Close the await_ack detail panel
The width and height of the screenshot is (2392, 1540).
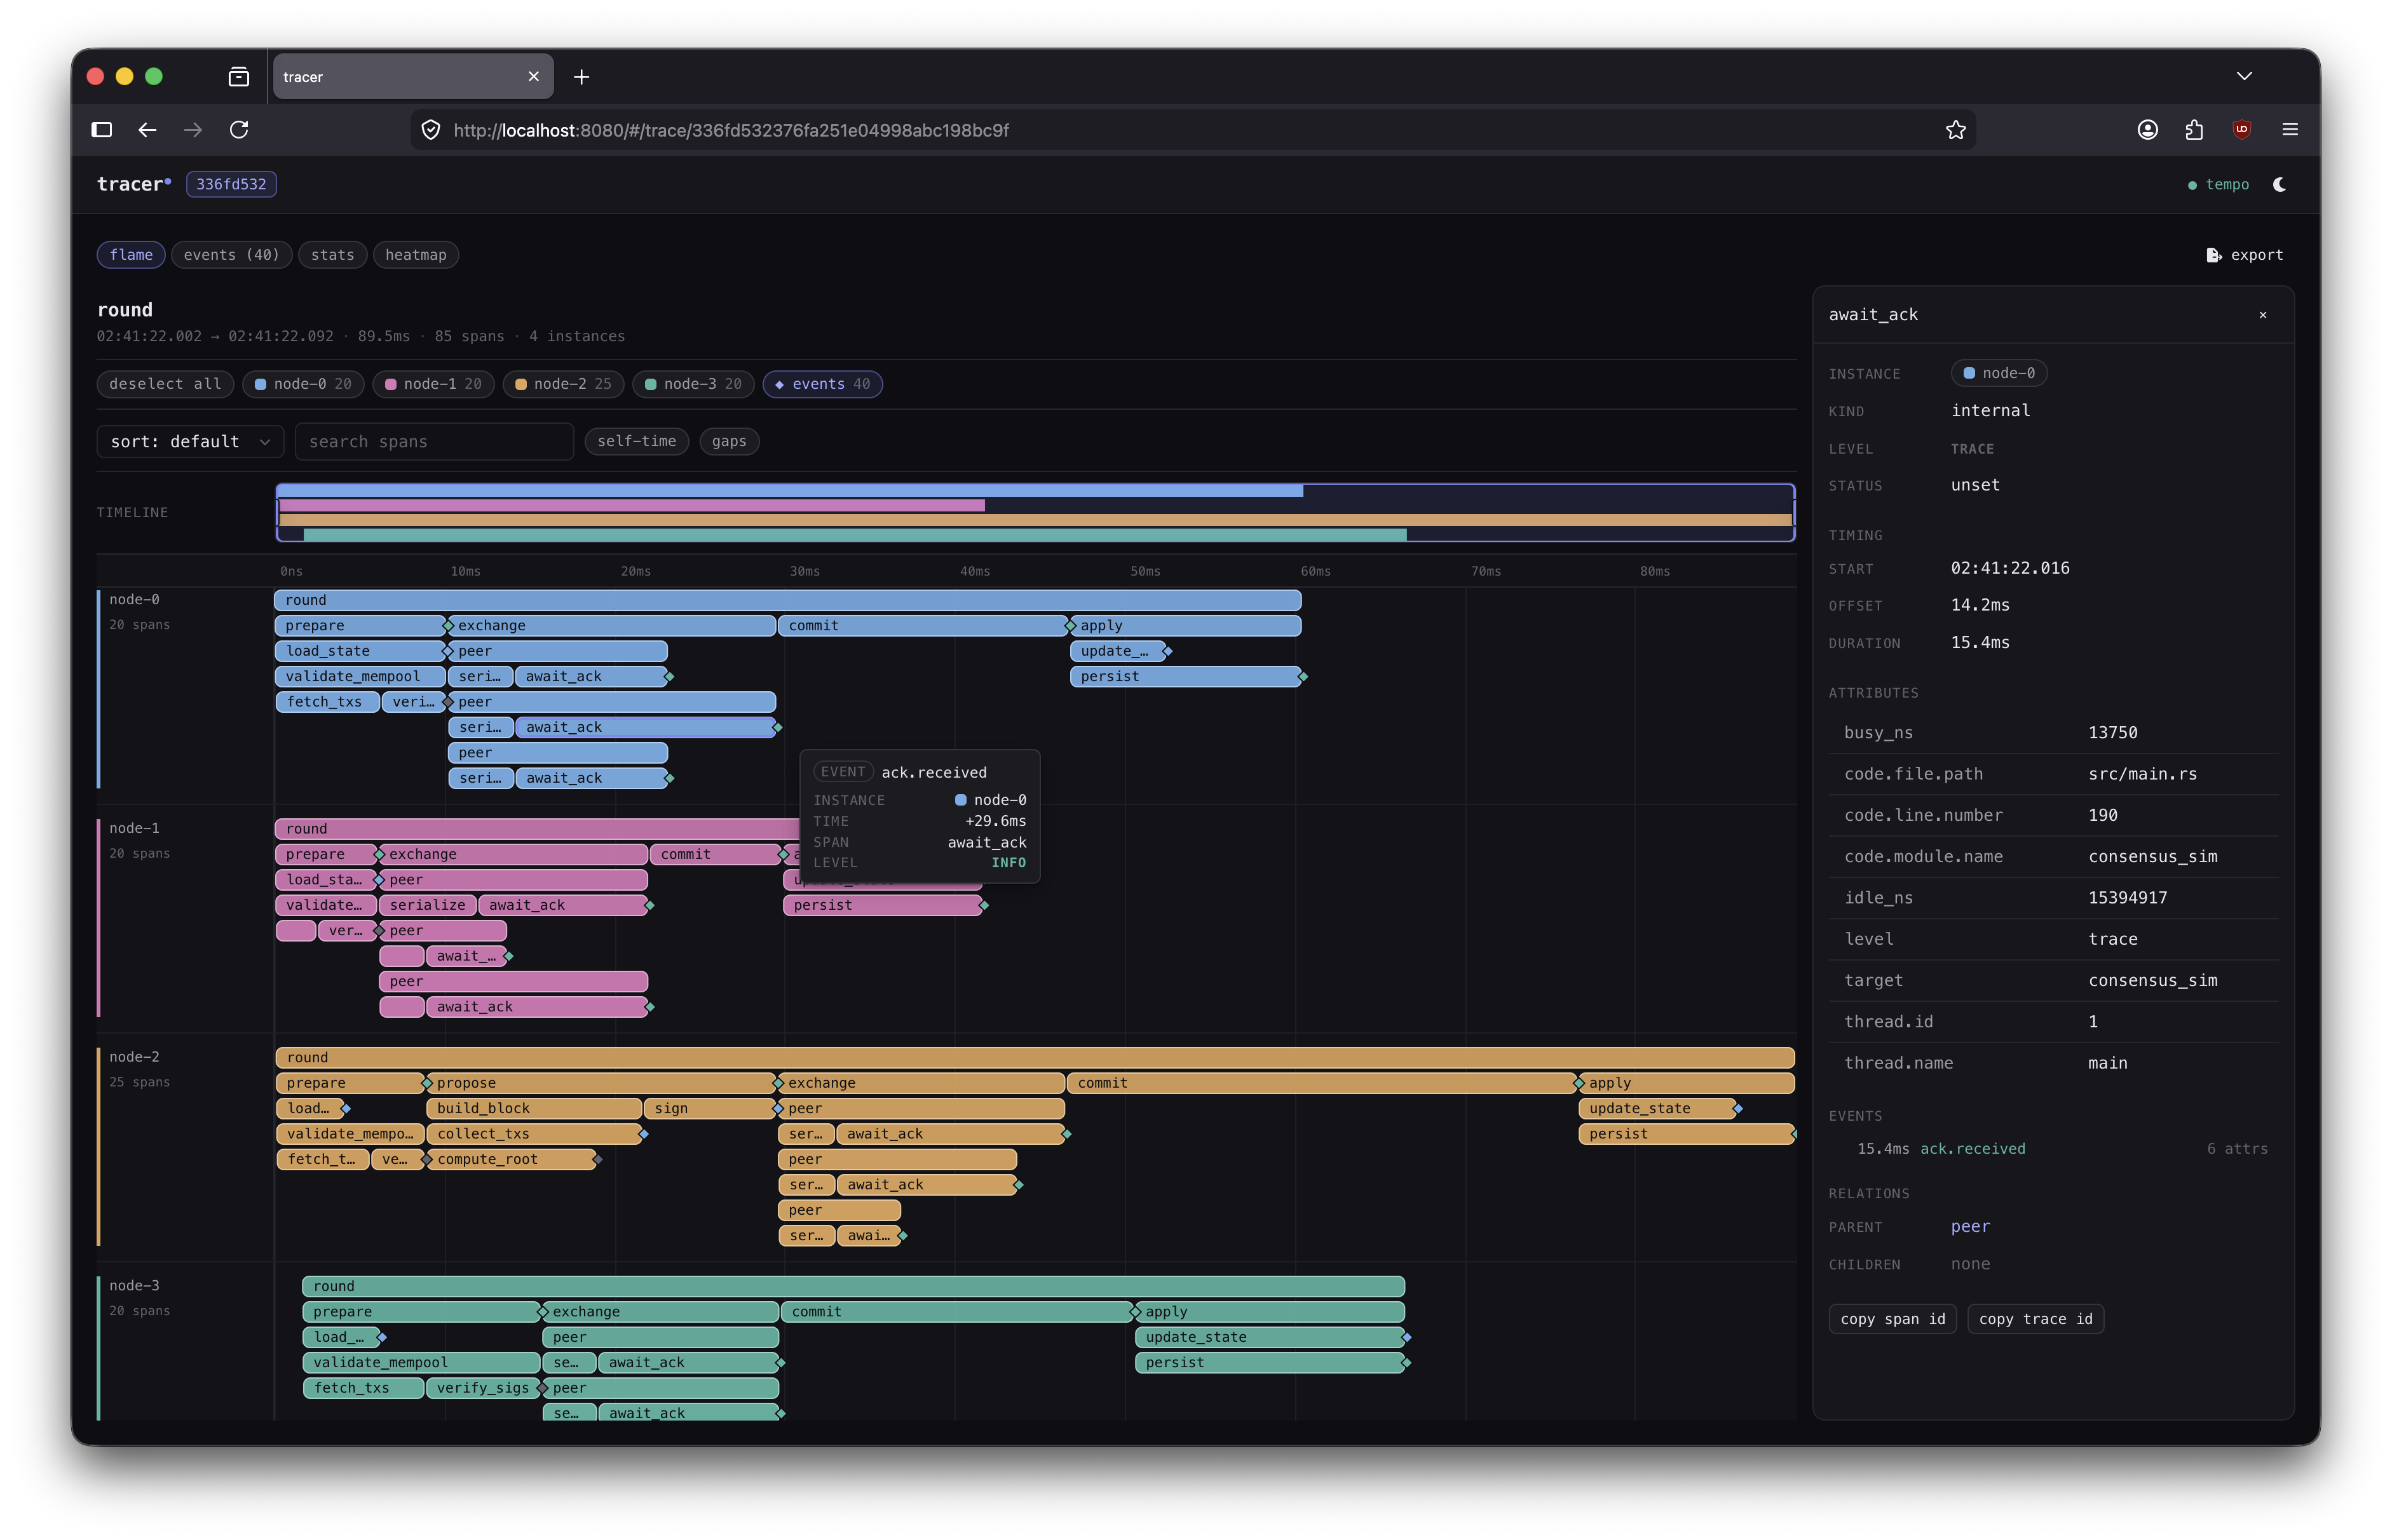2263,315
